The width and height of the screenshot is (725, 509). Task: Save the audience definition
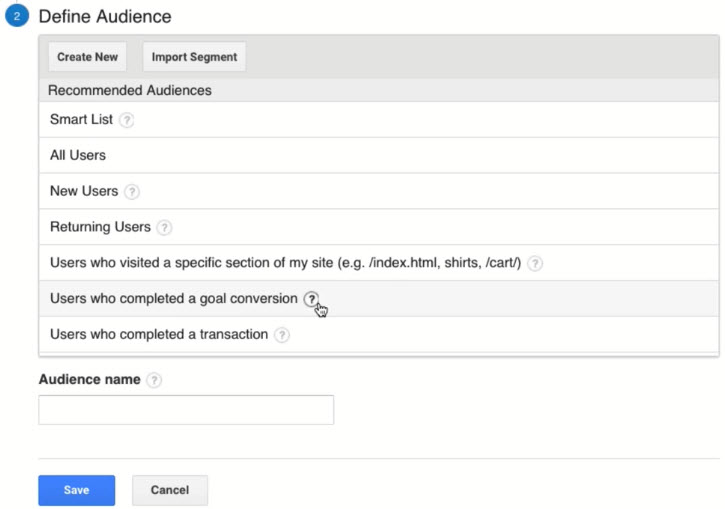coord(76,490)
